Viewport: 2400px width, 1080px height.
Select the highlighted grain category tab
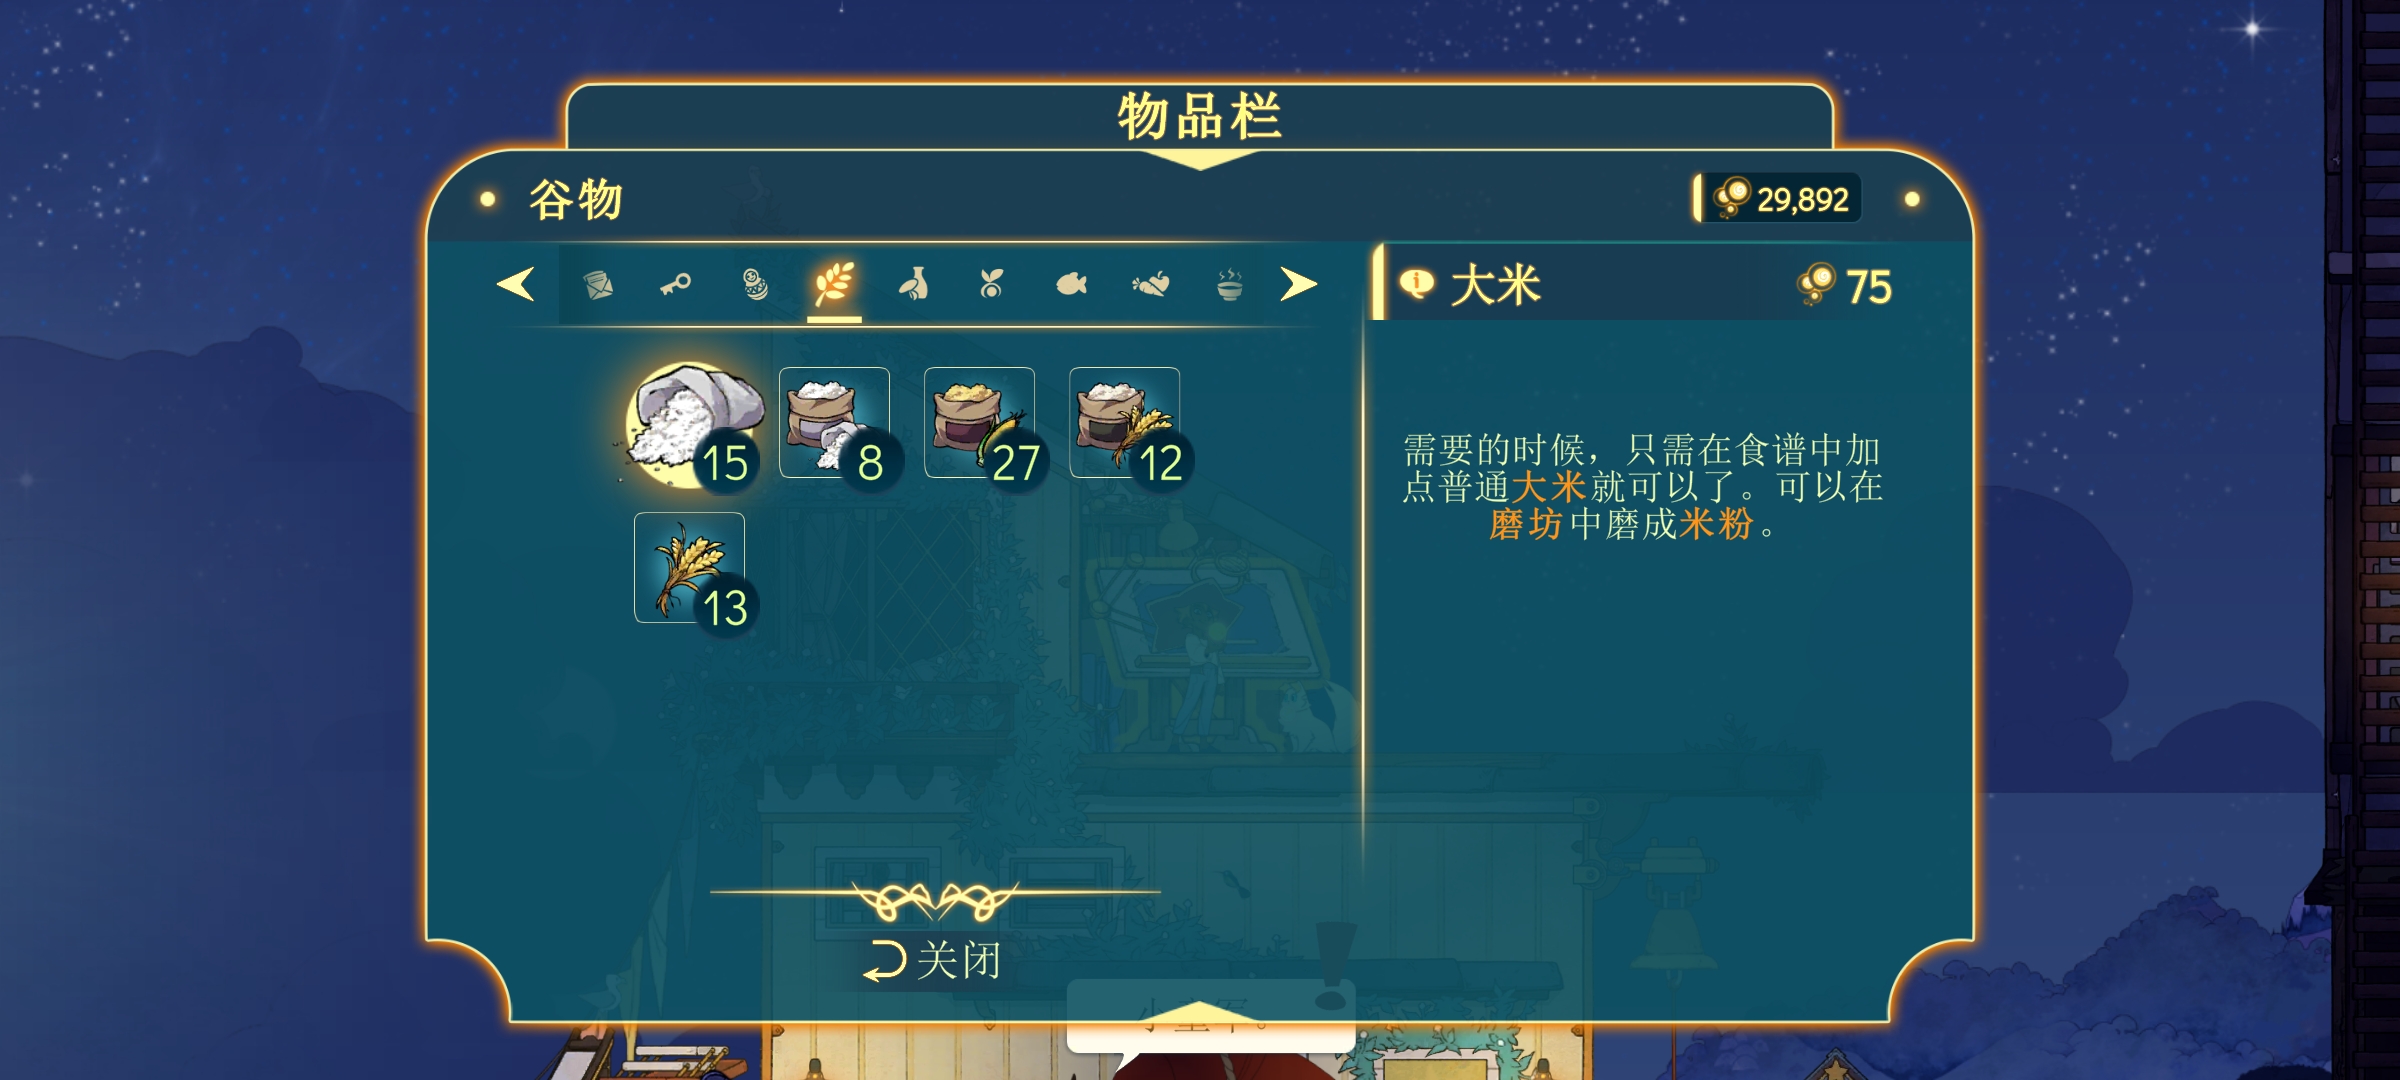(834, 285)
